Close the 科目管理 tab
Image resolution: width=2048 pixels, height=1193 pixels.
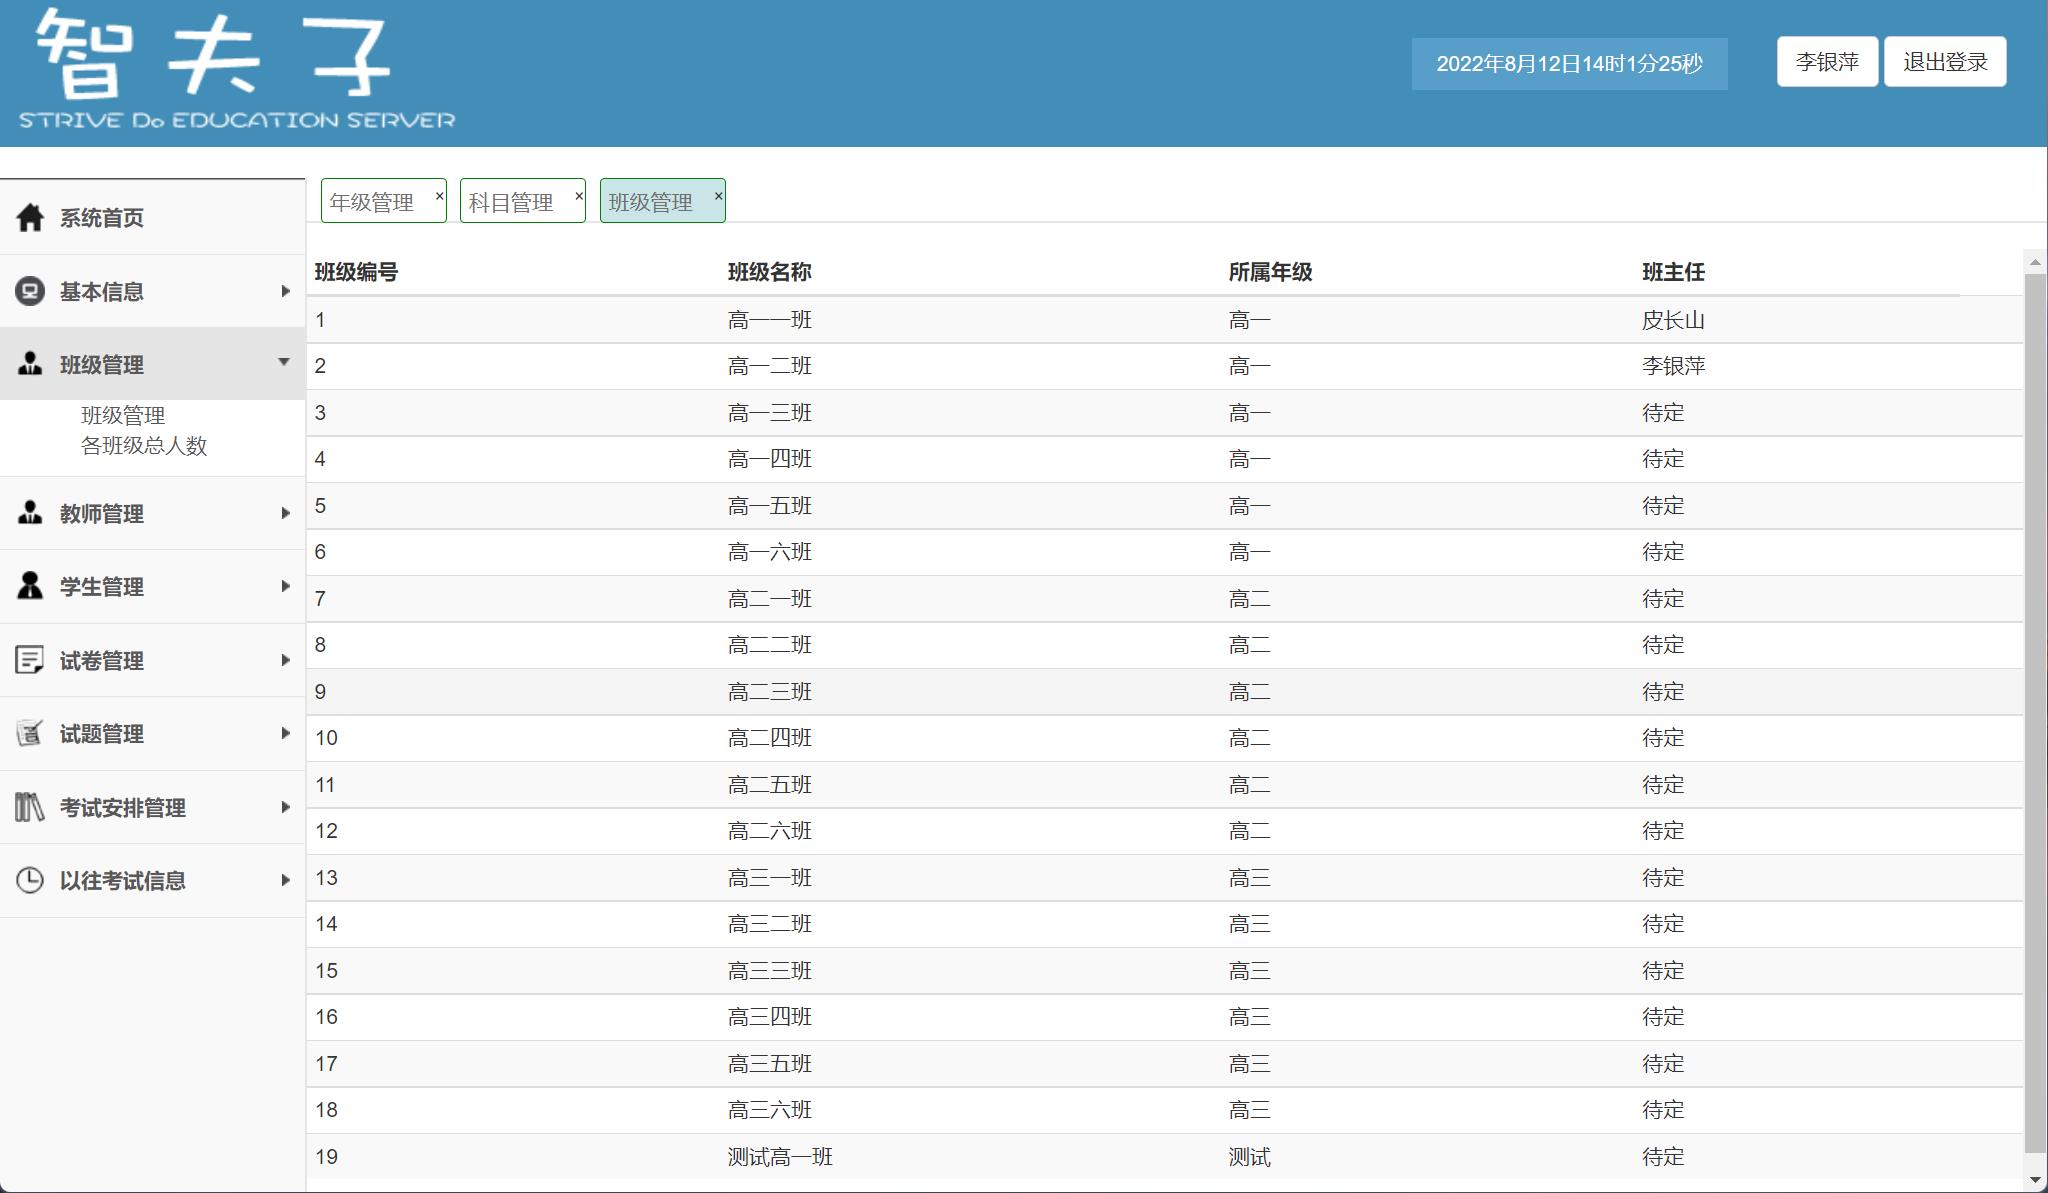[578, 196]
